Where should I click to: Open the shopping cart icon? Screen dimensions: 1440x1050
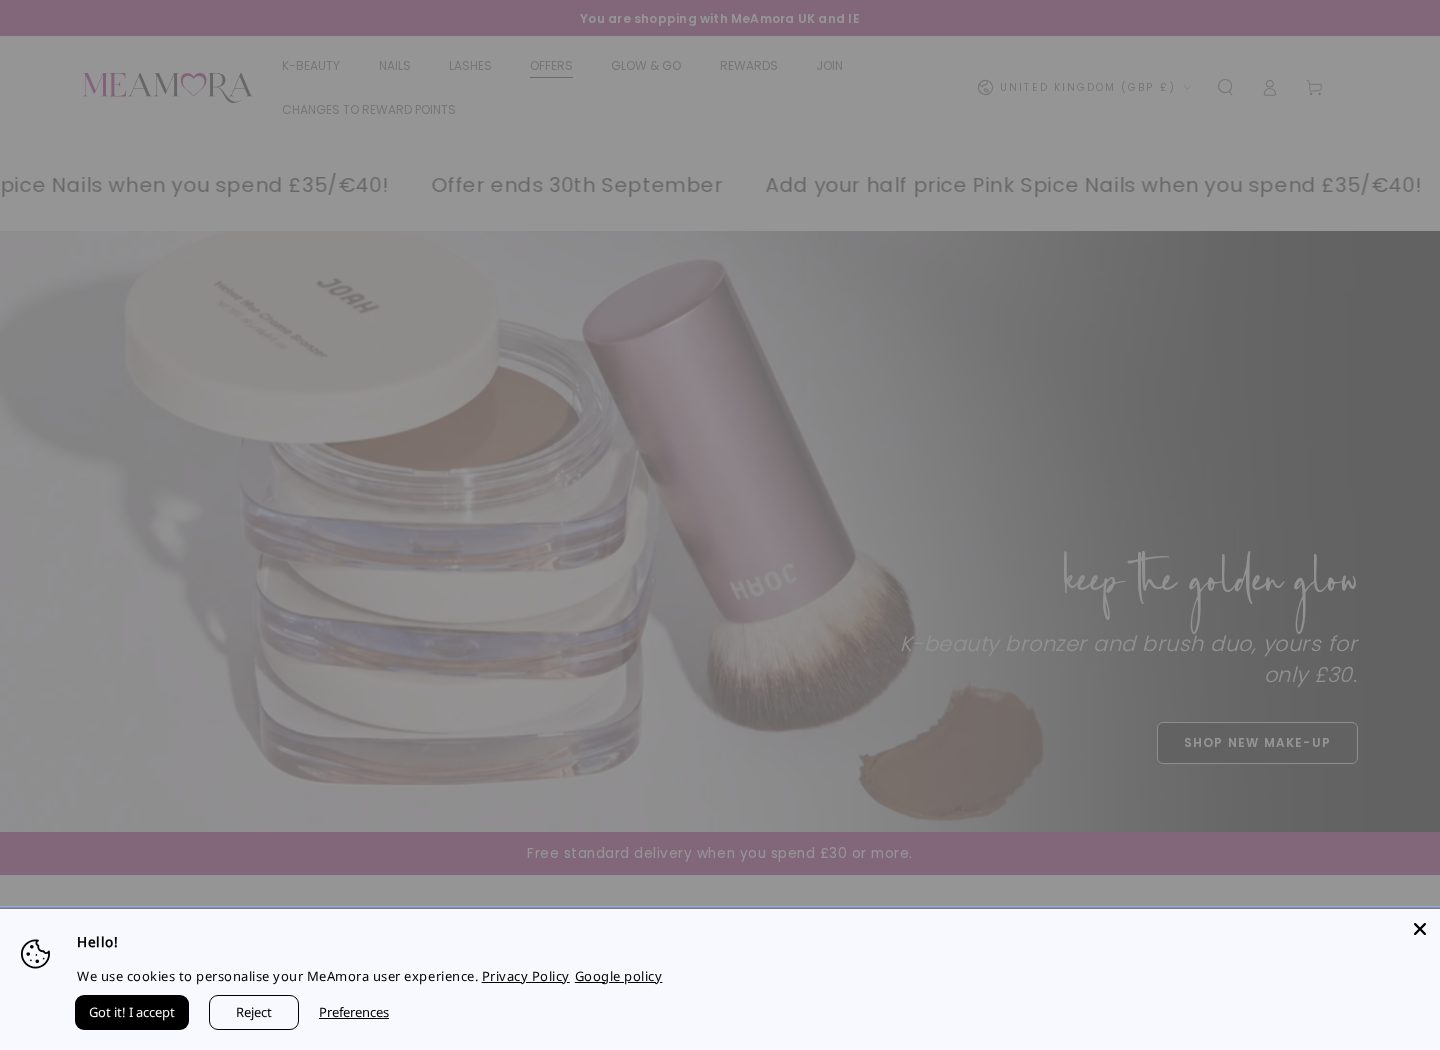coord(1314,88)
